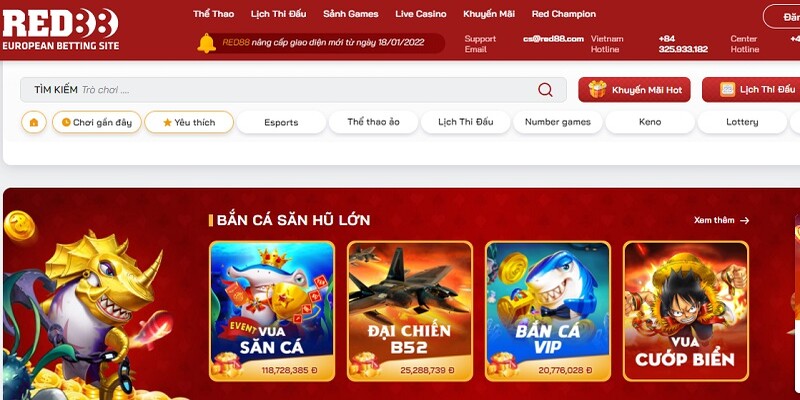
Task: Click the Xem thêm arrow link
Action: [721, 220]
